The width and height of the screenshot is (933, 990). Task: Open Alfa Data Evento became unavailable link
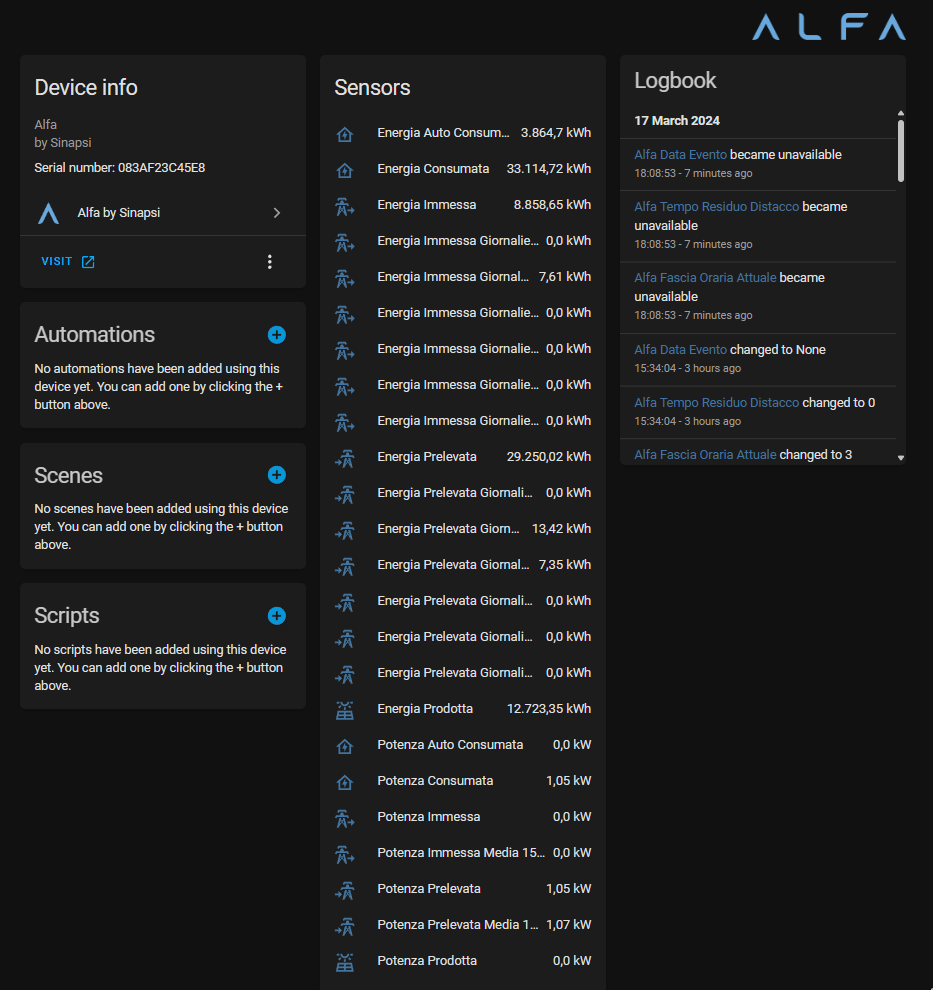[680, 155]
